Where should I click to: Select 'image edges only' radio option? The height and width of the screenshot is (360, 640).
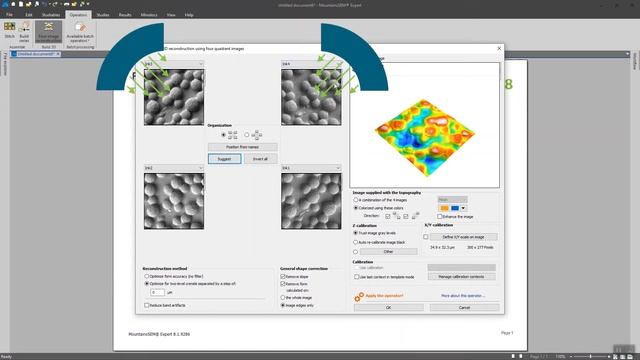click(282, 305)
